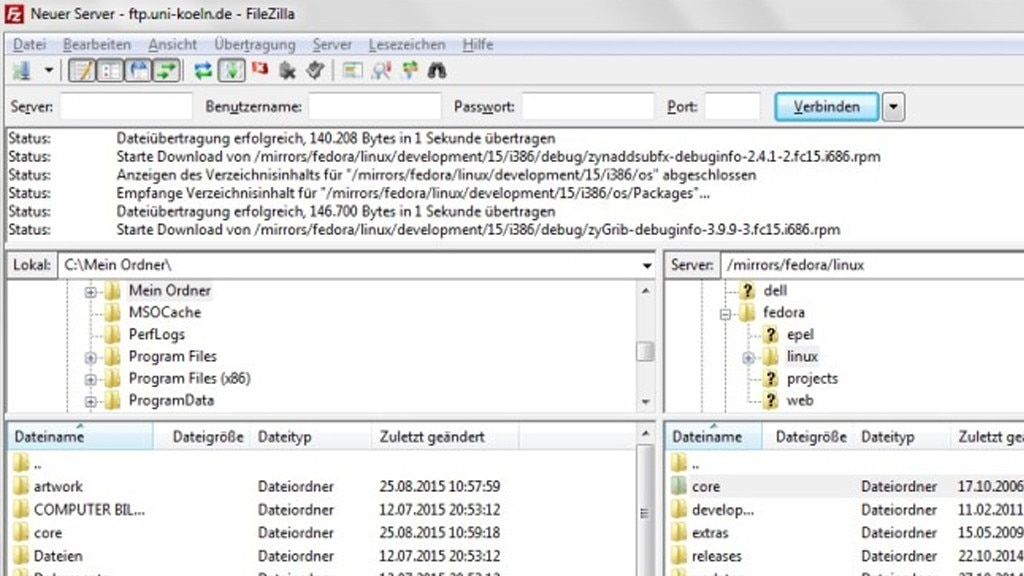The width and height of the screenshot is (1024, 576).
Task: Click the Verbinden button
Action: (827, 106)
